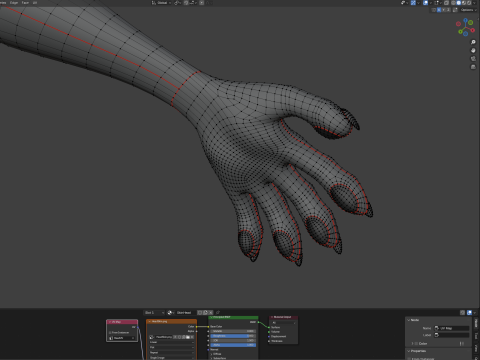Expand the shading options dropdown arrow
Image resolution: width=480 pixels, height=360 pixels.
[474, 3]
